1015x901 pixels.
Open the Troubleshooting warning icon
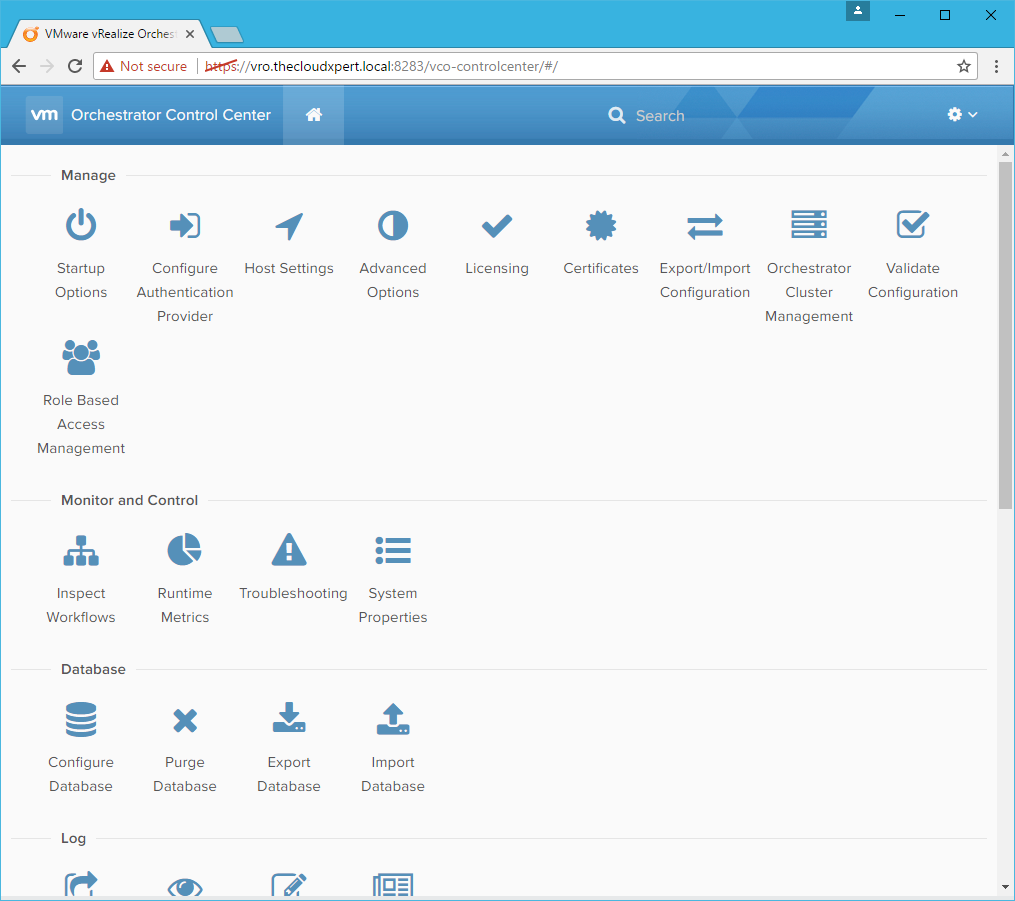tap(289, 551)
